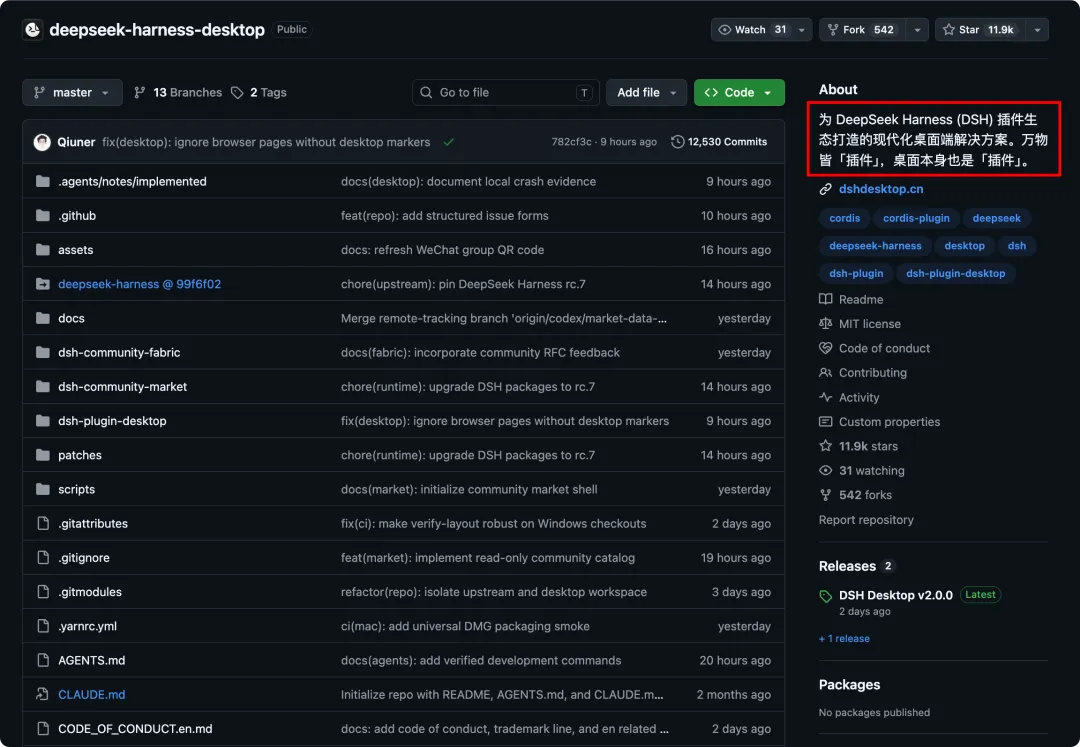The height and width of the screenshot is (747, 1080).
Task: Open the Readme link with book icon
Action: pos(851,299)
